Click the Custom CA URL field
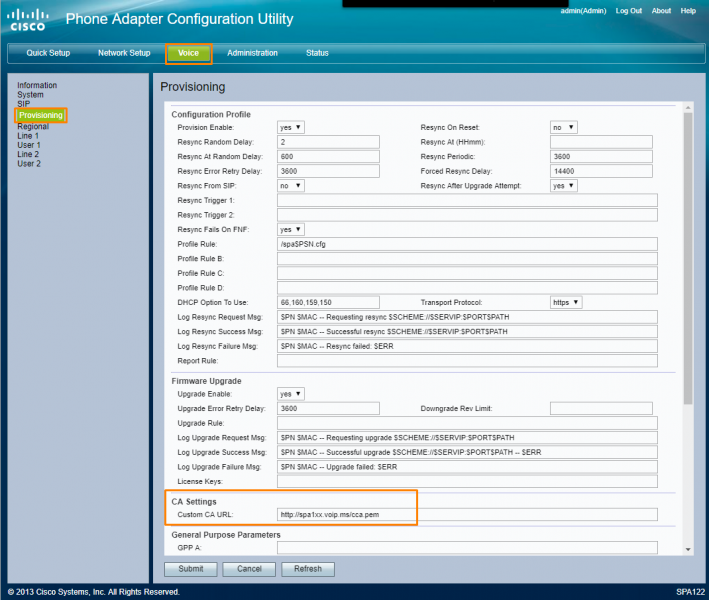This screenshot has height=600, width=709. (x=467, y=515)
